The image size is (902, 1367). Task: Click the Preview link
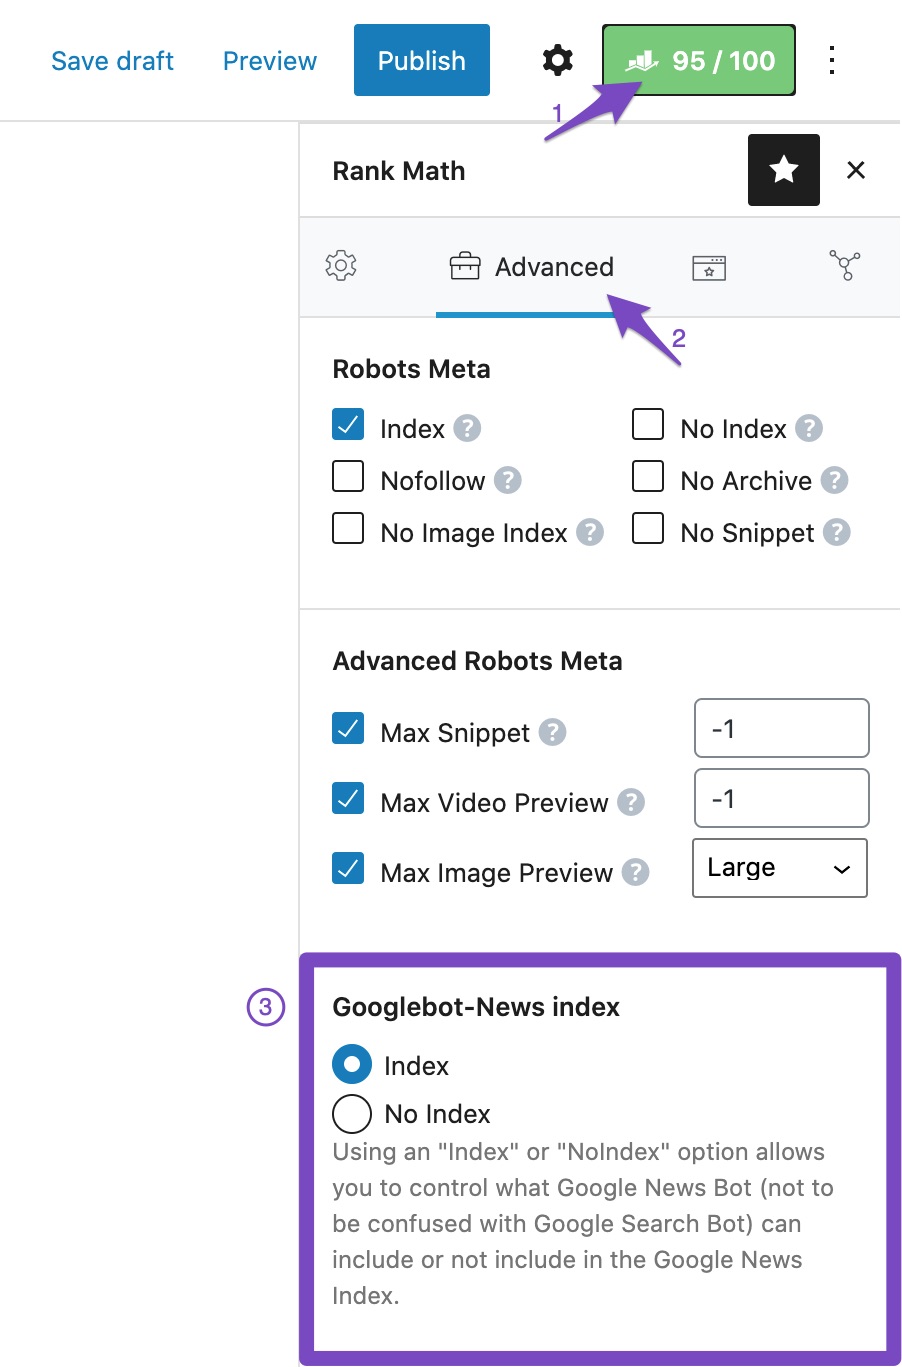click(270, 61)
